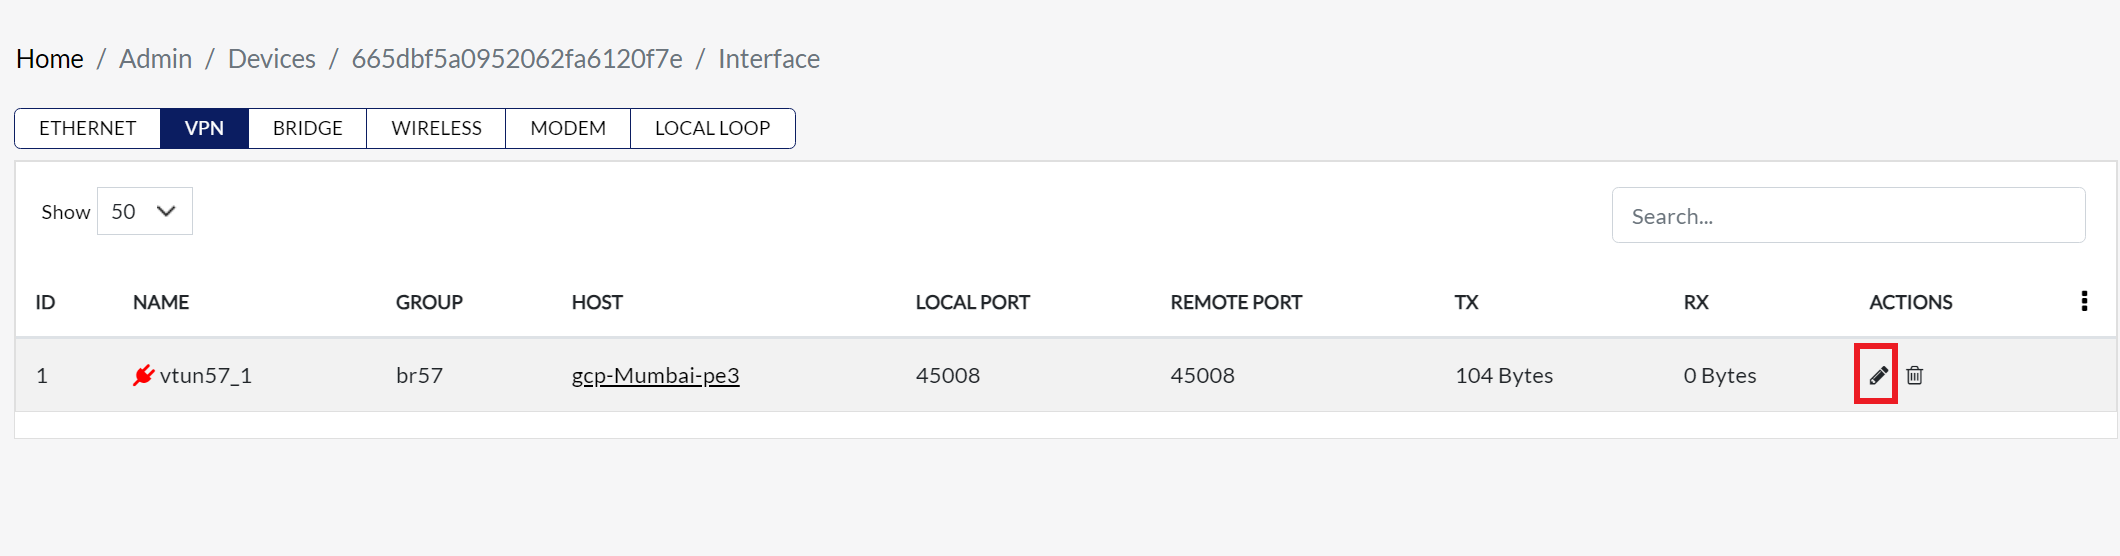Open device 665dbf5a0952062fa6120f7e breadcrumb
Image resolution: width=2120 pixels, height=556 pixels.
pos(517,59)
